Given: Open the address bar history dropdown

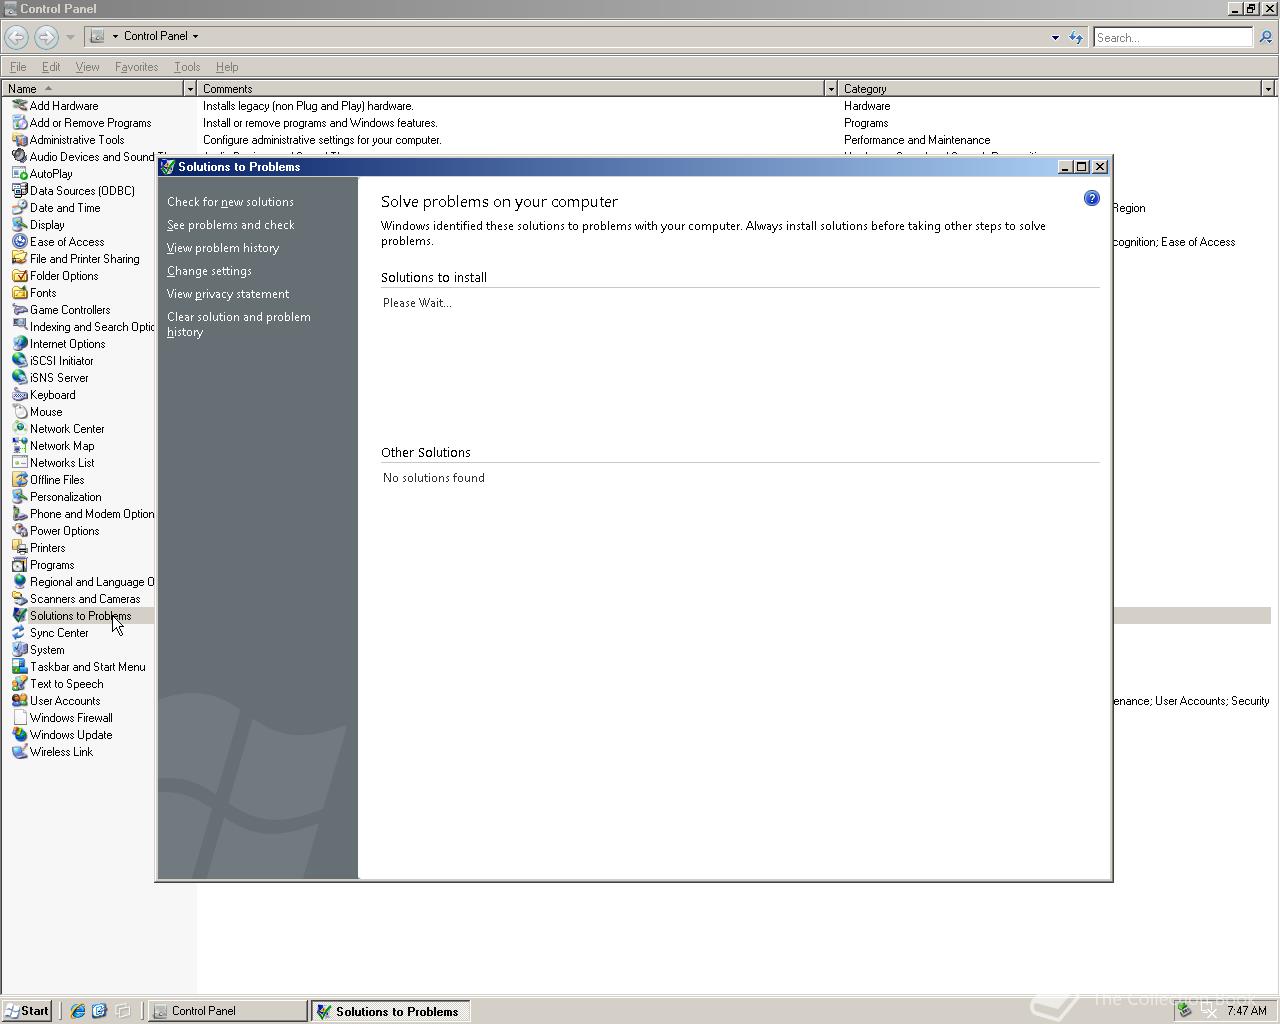Looking at the screenshot, I should [1055, 37].
